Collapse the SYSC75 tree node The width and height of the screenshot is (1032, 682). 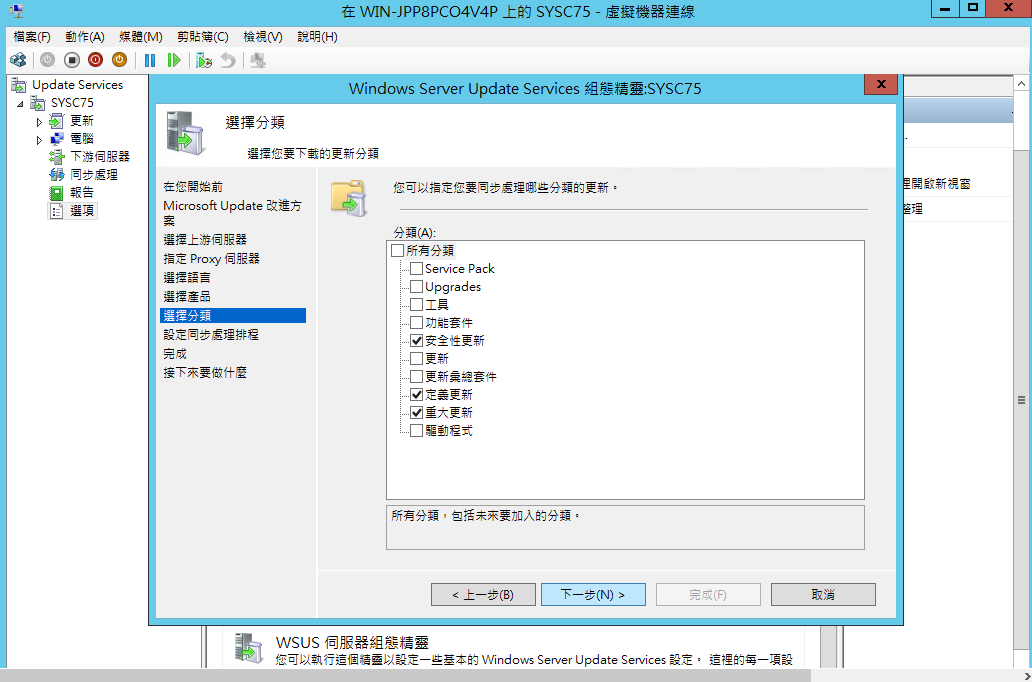coord(20,103)
